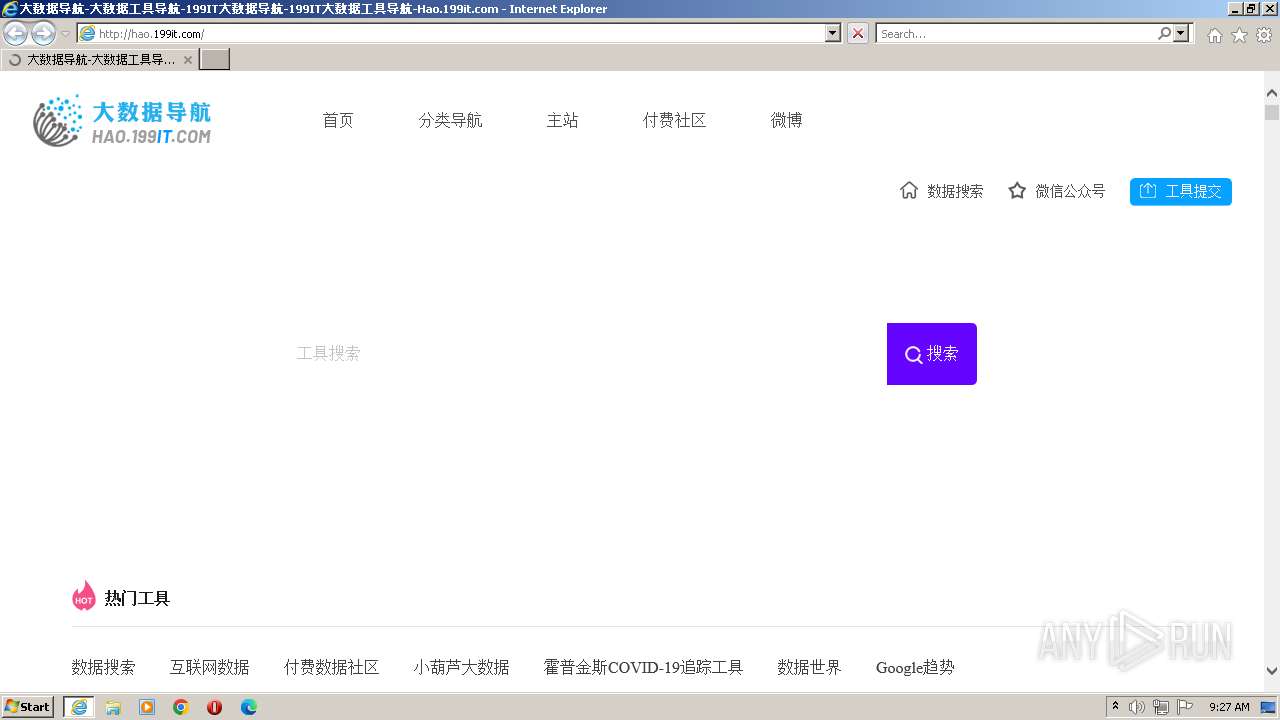The width and height of the screenshot is (1280, 720).
Task: Open the 微信公众号 link
Action: tap(1070, 191)
